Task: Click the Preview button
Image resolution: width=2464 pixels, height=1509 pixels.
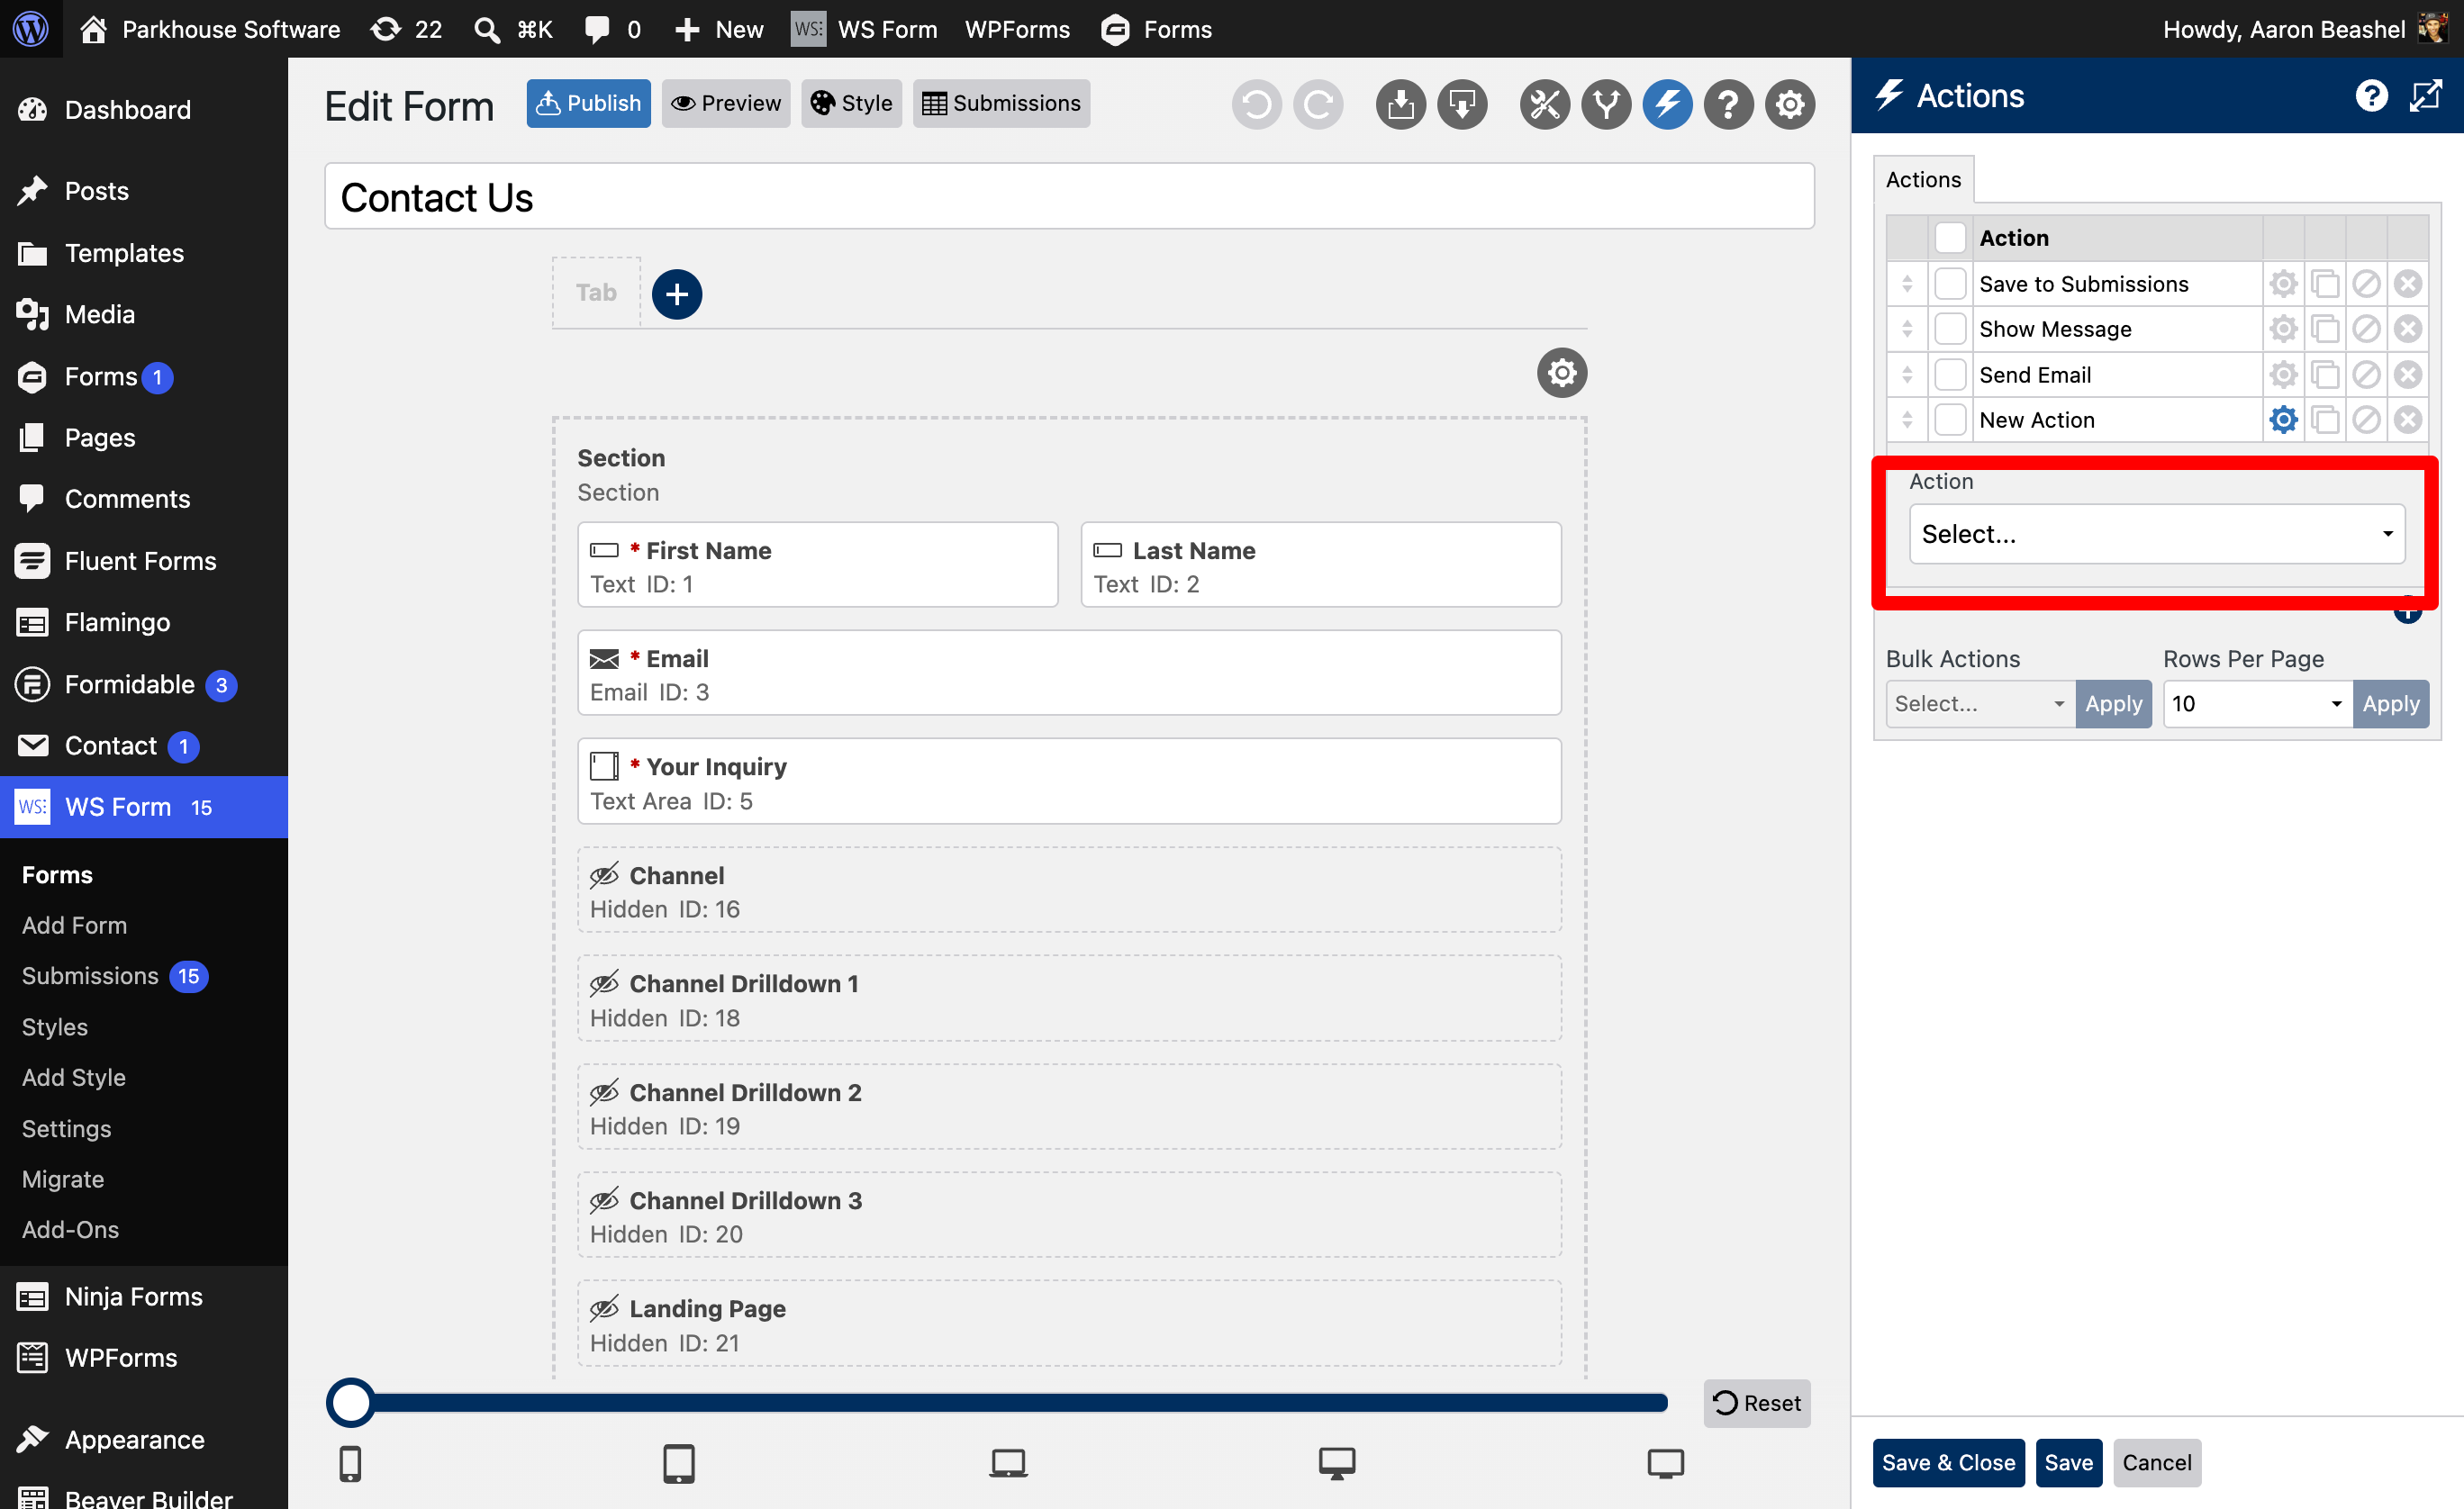Action: point(726,103)
